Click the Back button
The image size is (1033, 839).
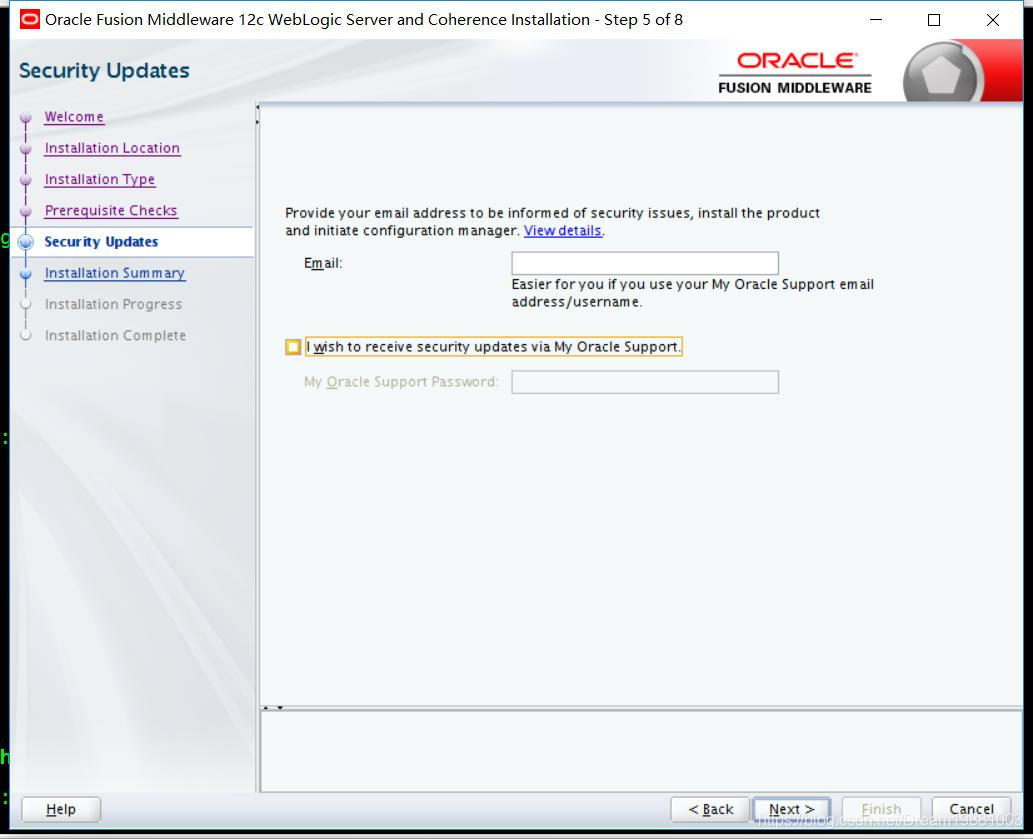710,809
